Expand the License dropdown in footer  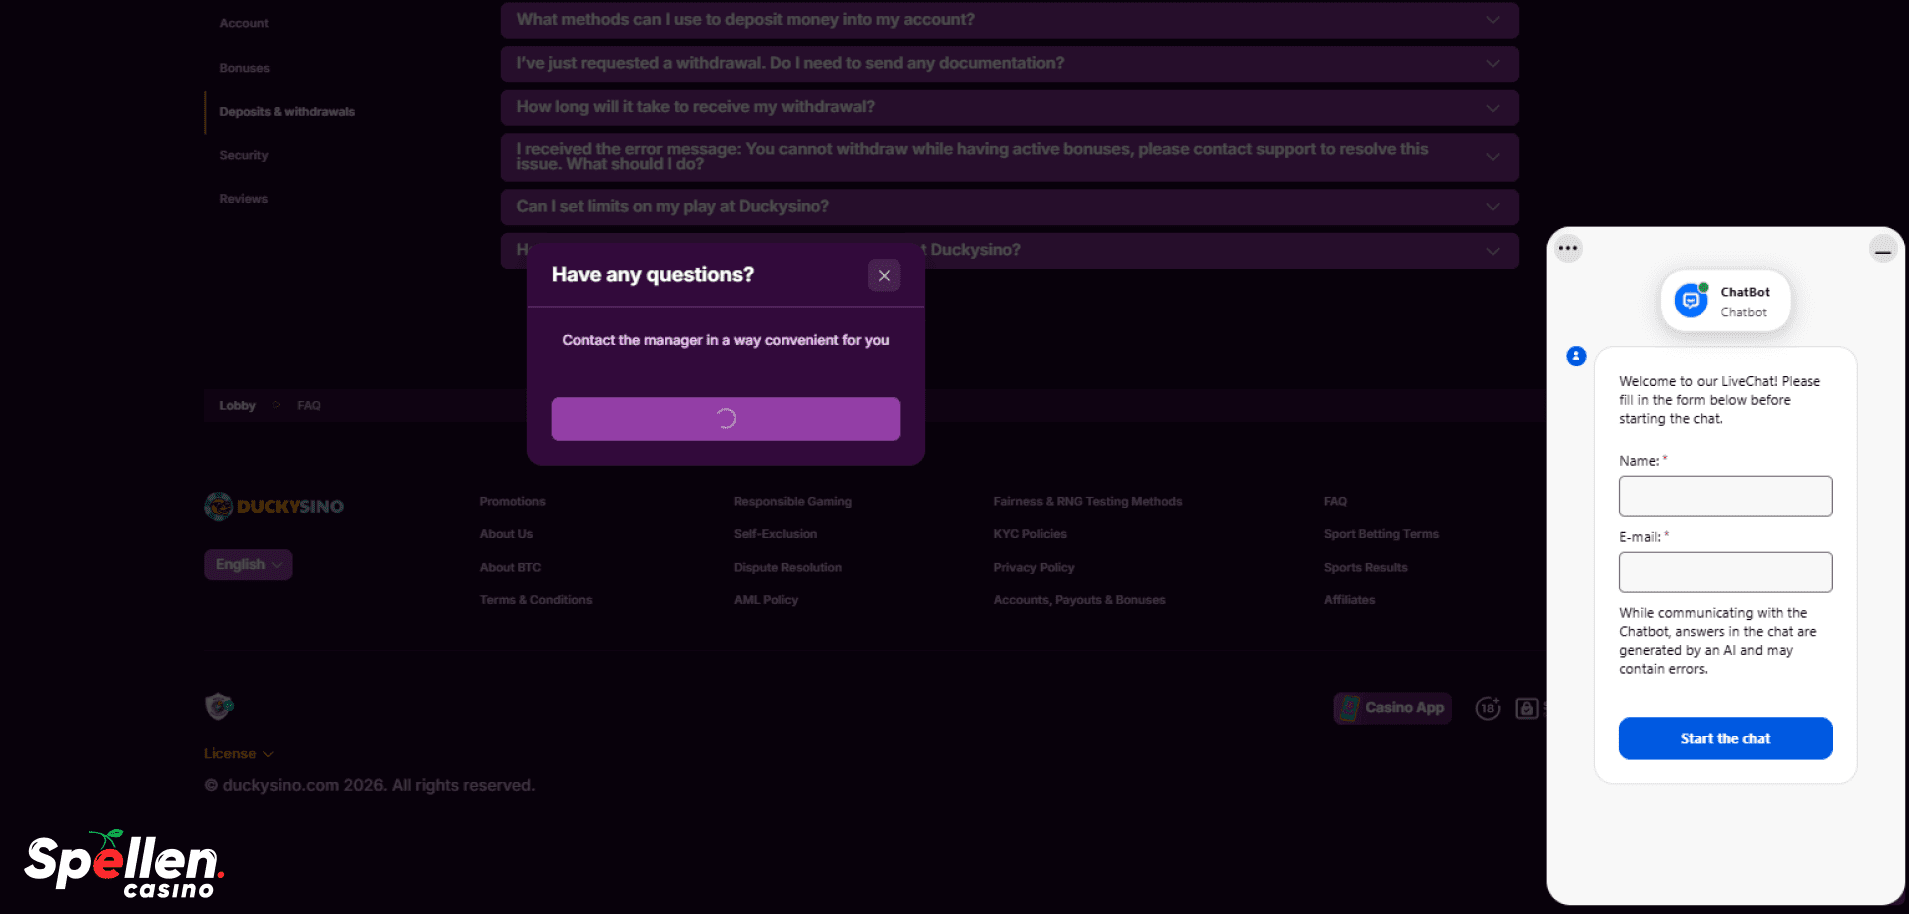pyautogui.click(x=238, y=754)
